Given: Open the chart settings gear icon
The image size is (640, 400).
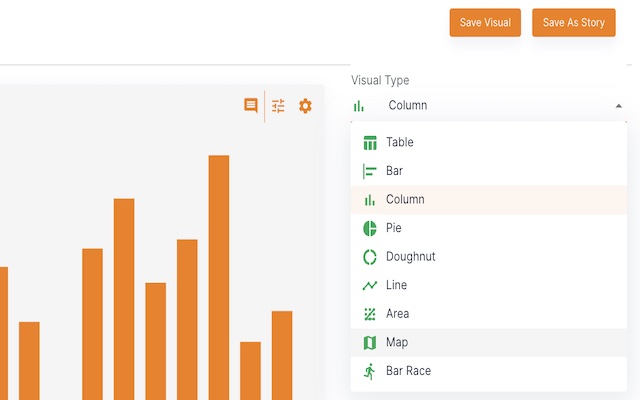Looking at the screenshot, I should tap(305, 106).
